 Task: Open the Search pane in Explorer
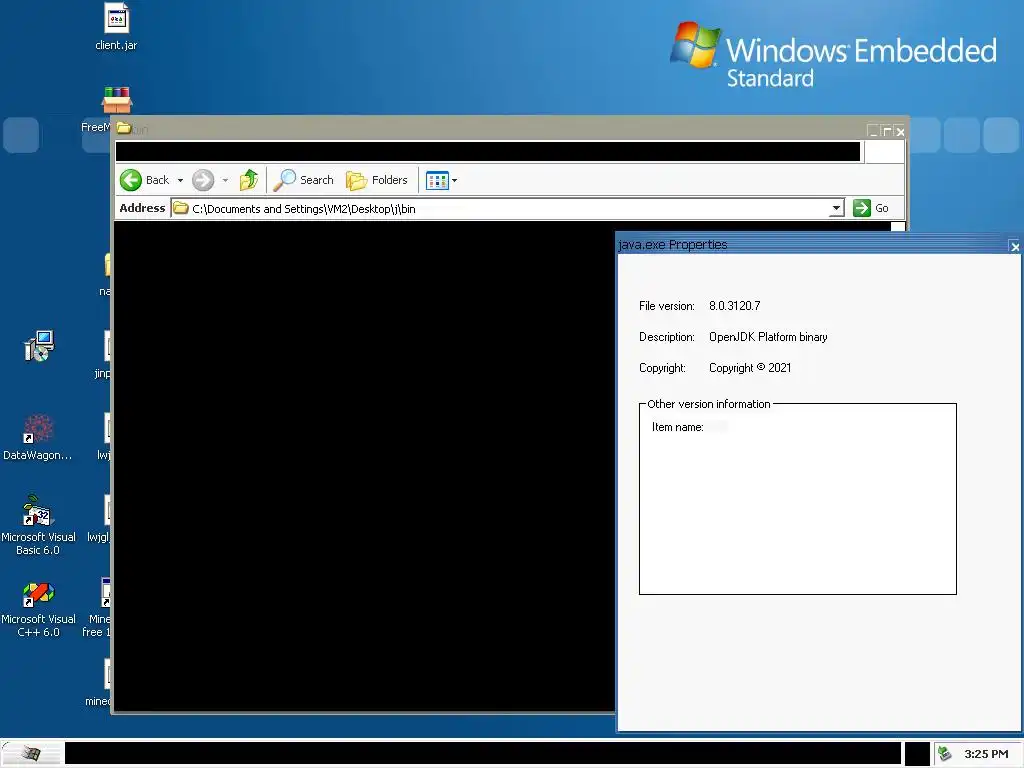[304, 180]
